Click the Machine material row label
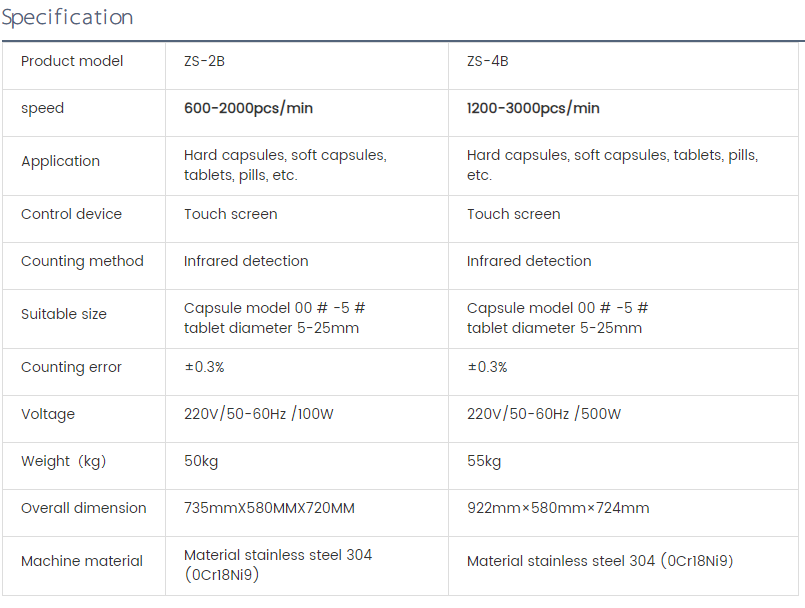The image size is (805, 608). [x=82, y=561]
